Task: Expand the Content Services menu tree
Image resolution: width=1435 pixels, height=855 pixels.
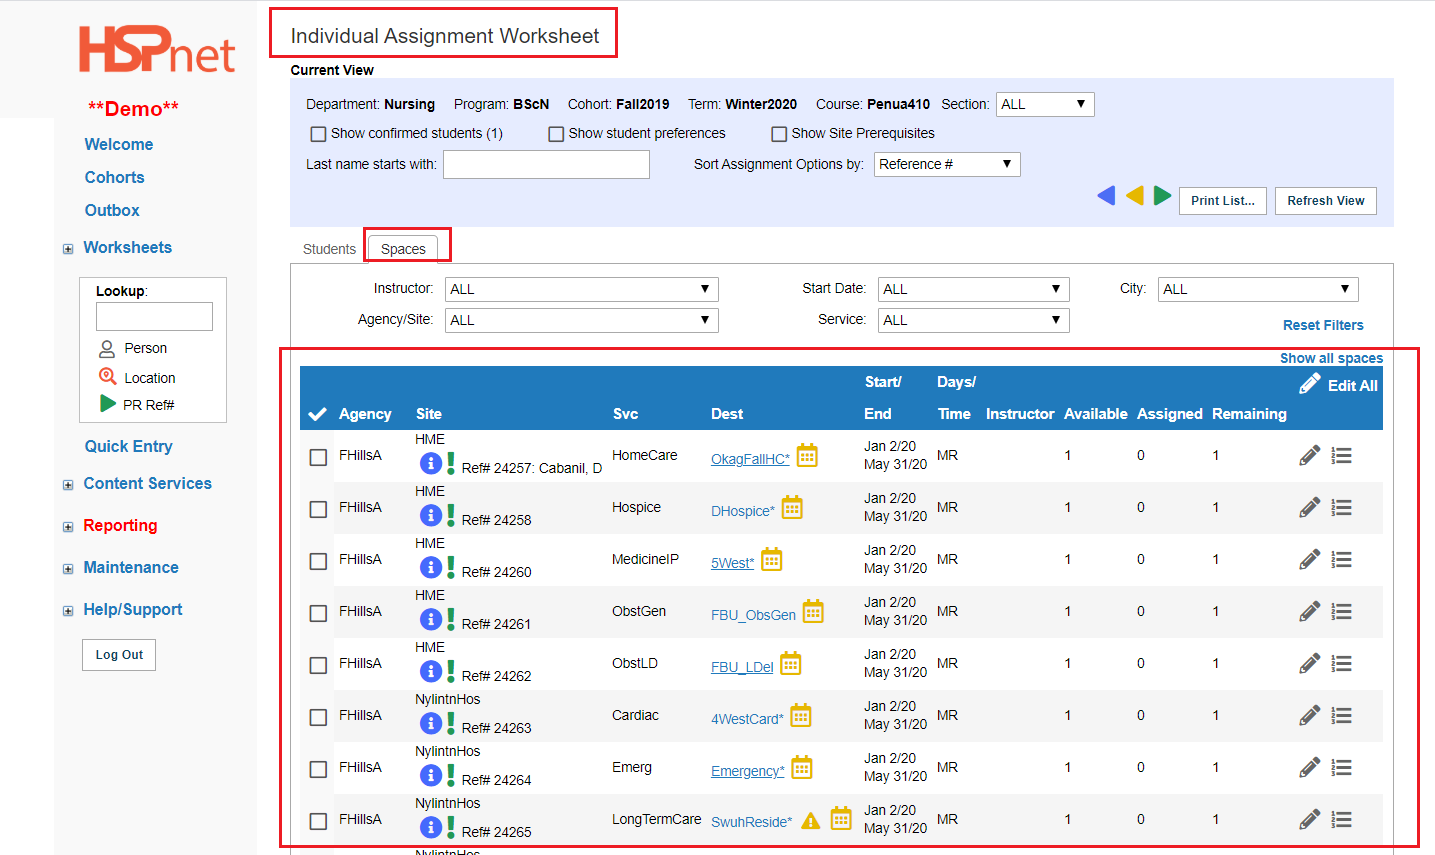Action: 68,485
